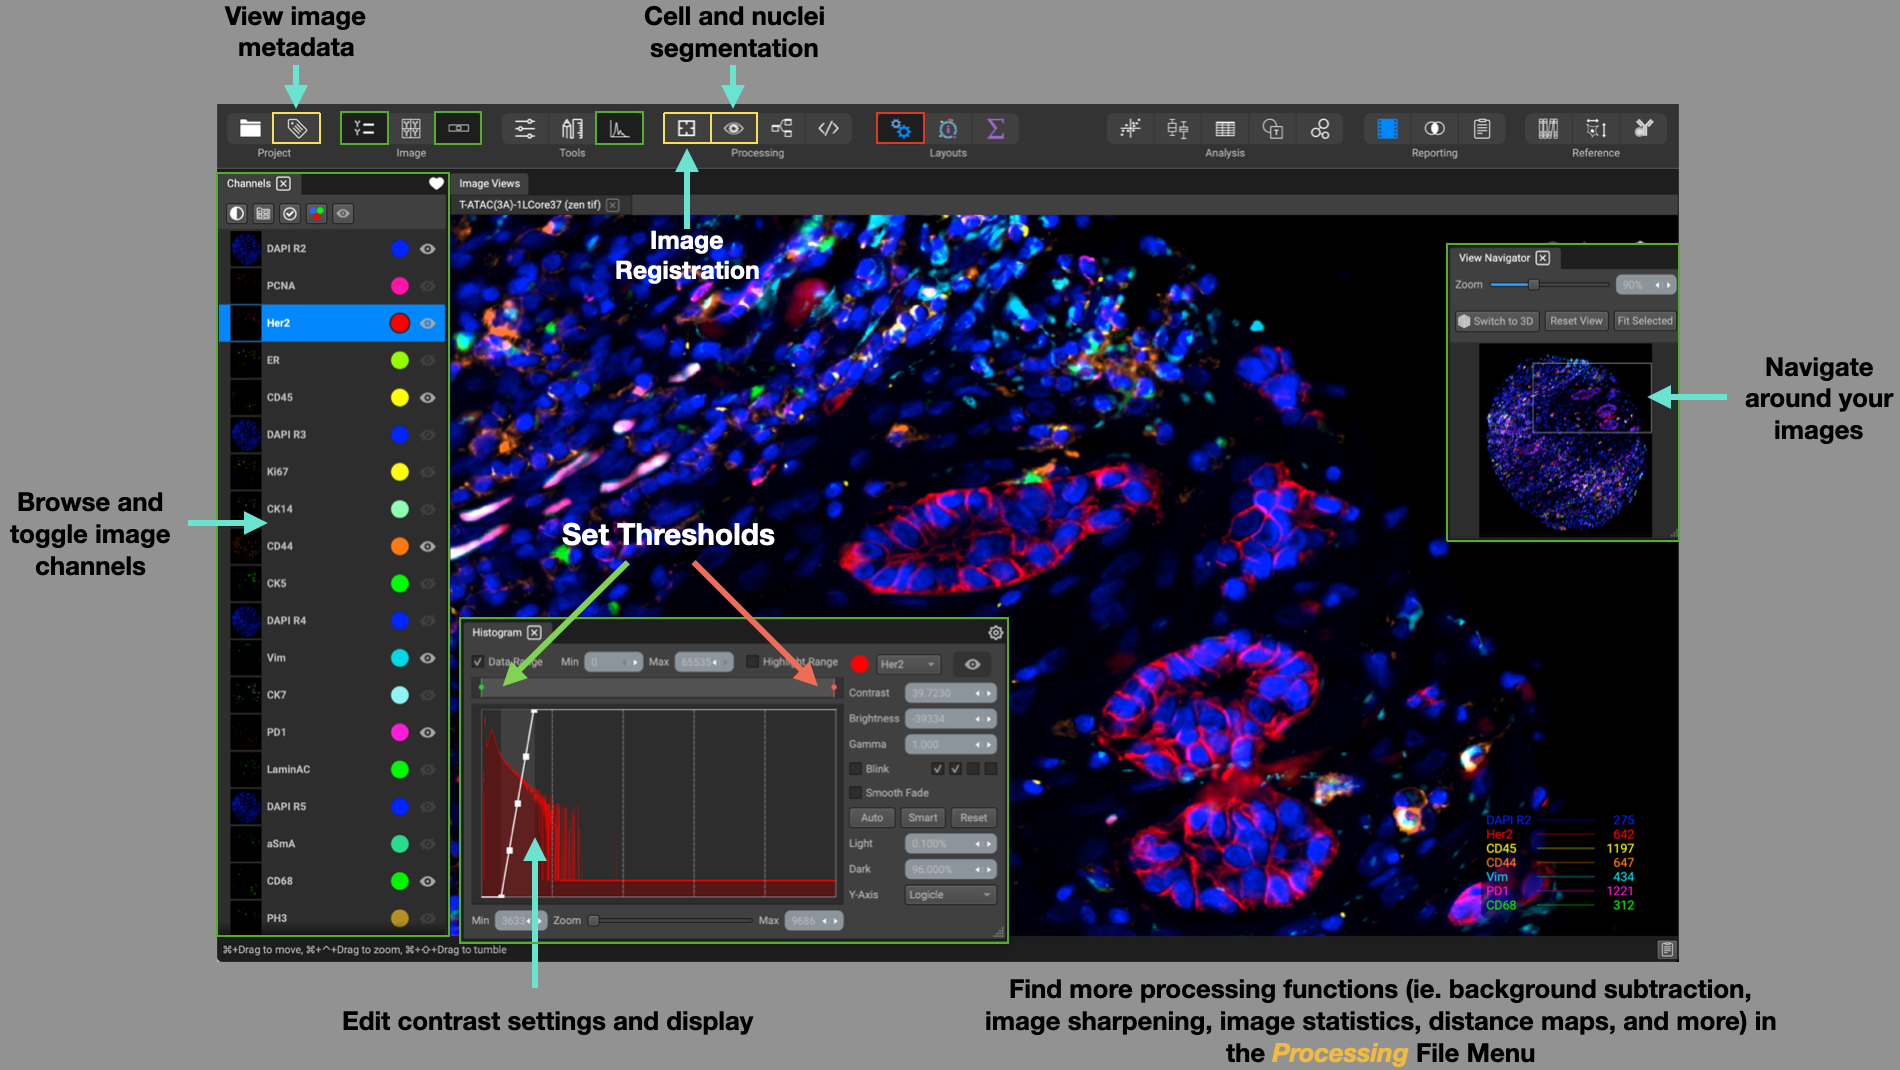This screenshot has height=1070, width=1900.
Task: Click the Her2 channel red color circle
Action: pos(400,323)
